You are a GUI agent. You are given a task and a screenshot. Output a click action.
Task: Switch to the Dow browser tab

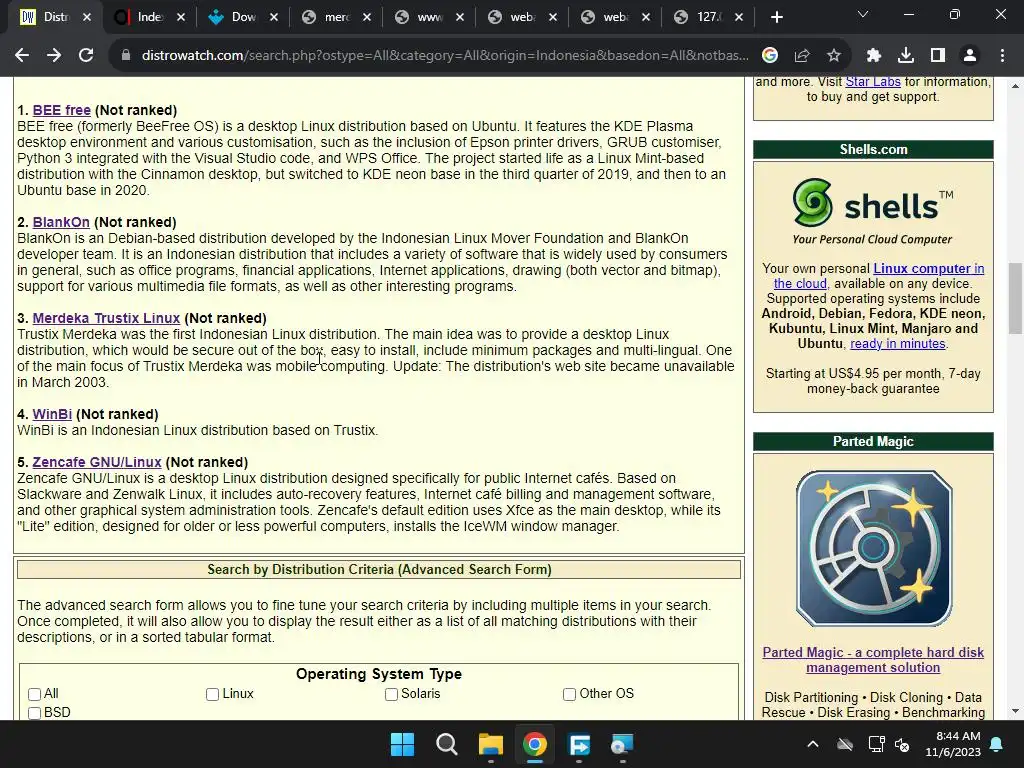pyautogui.click(x=243, y=18)
